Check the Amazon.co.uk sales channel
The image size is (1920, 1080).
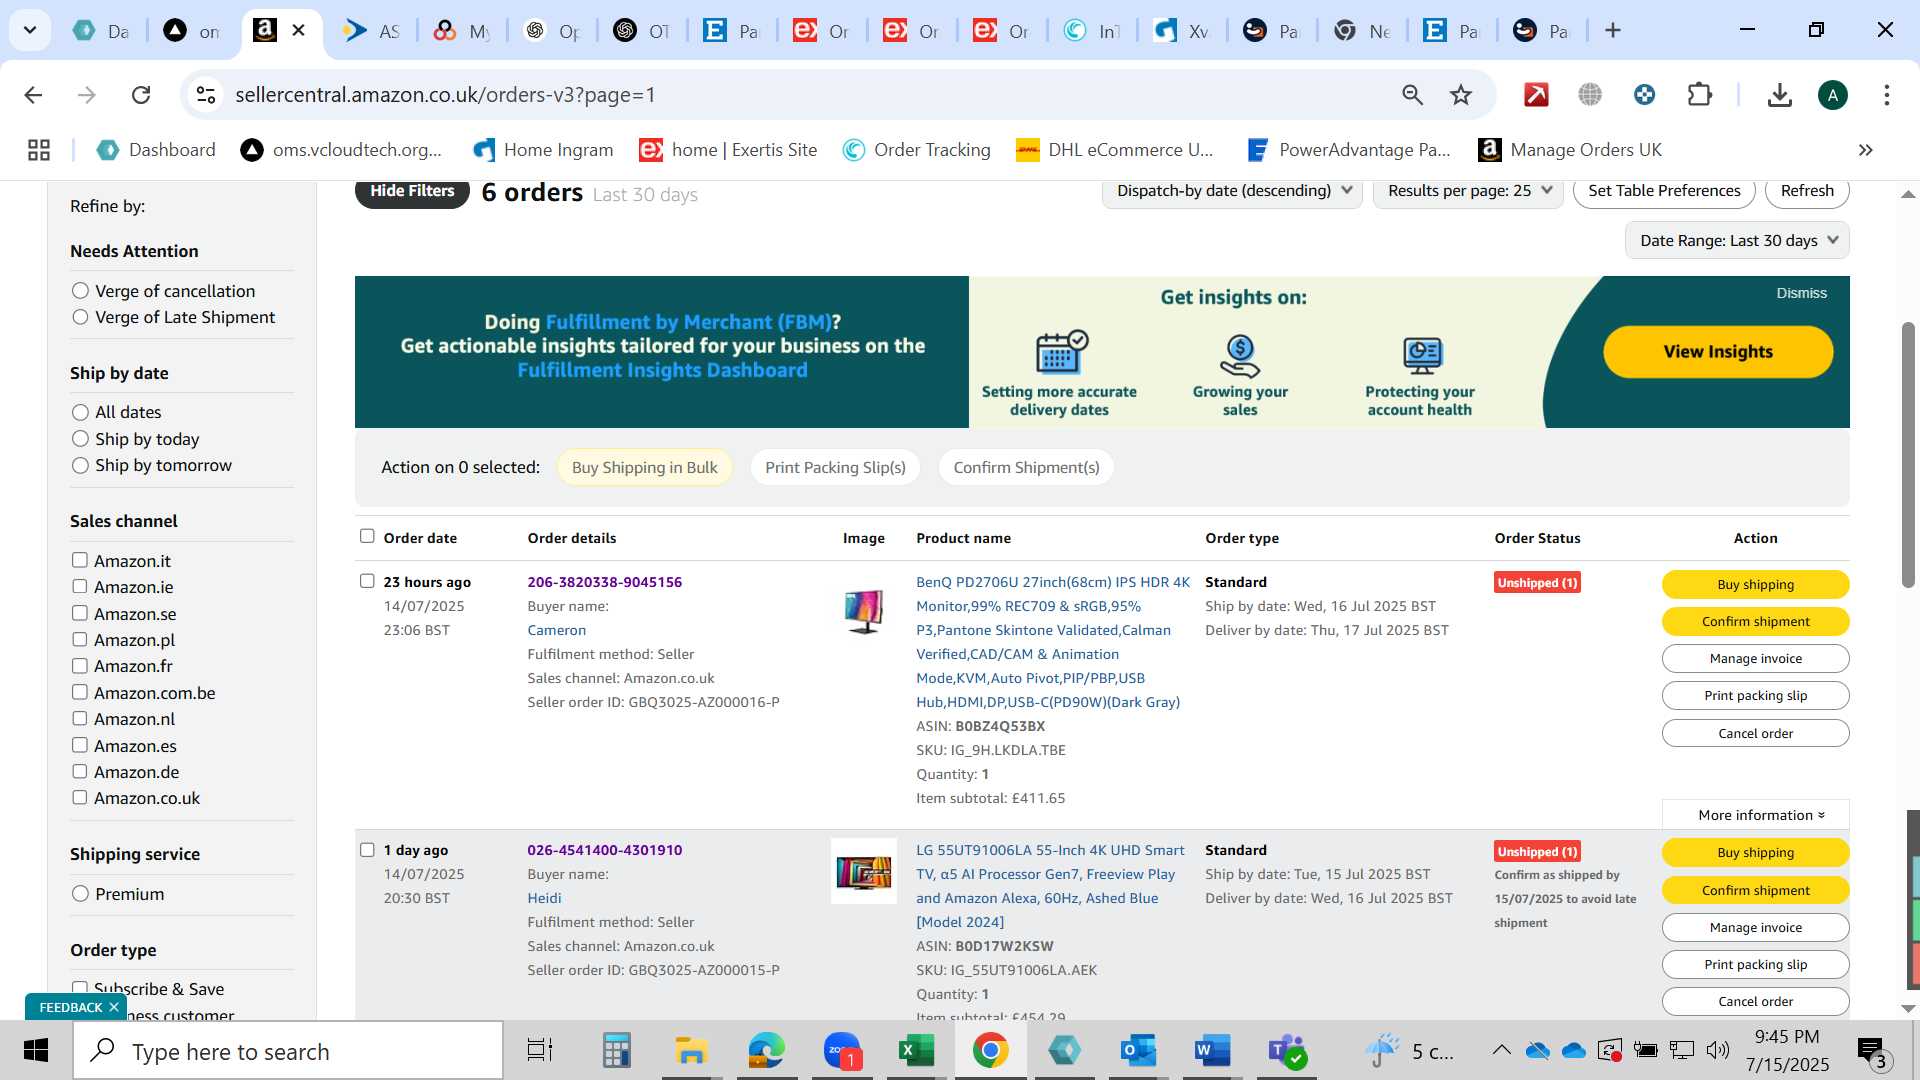(80, 797)
